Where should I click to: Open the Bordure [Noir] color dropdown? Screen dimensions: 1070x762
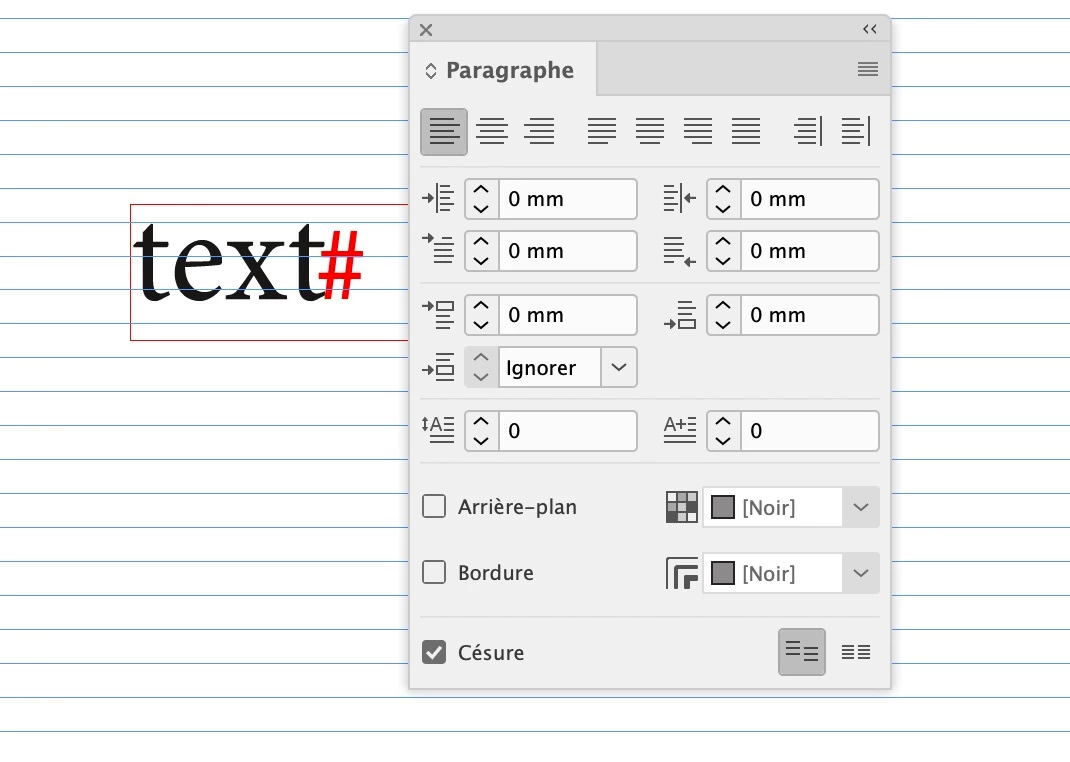tap(861, 573)
